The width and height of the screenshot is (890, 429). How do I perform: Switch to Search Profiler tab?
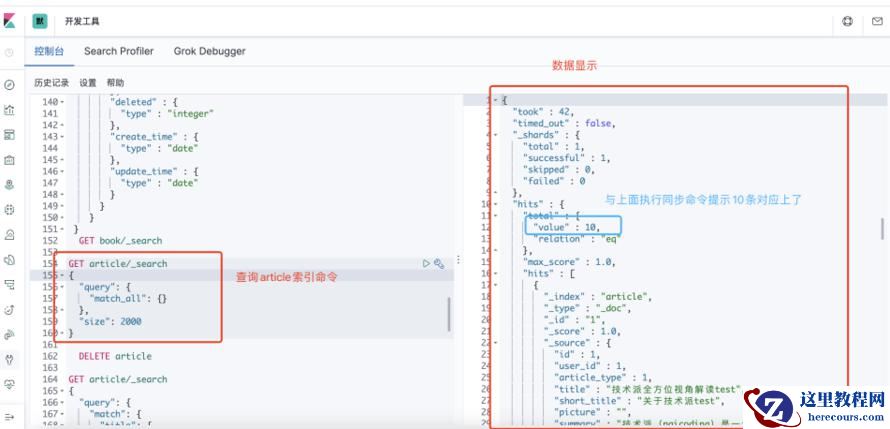pos(119,51)
